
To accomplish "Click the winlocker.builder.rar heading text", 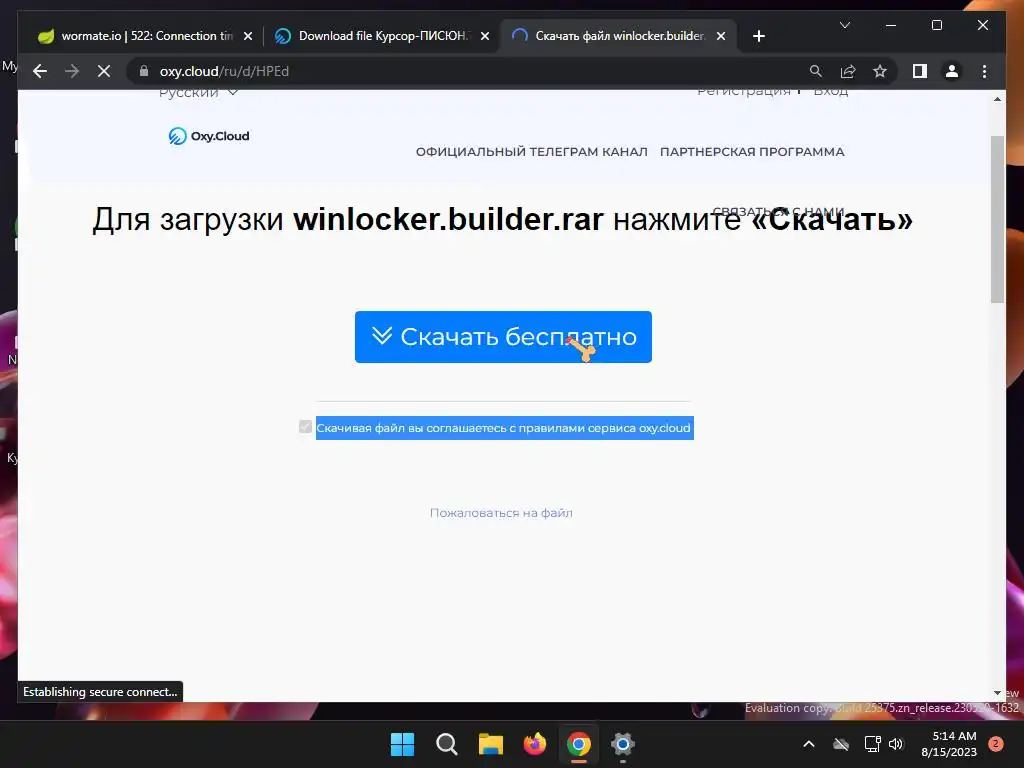I will (448, 219).
